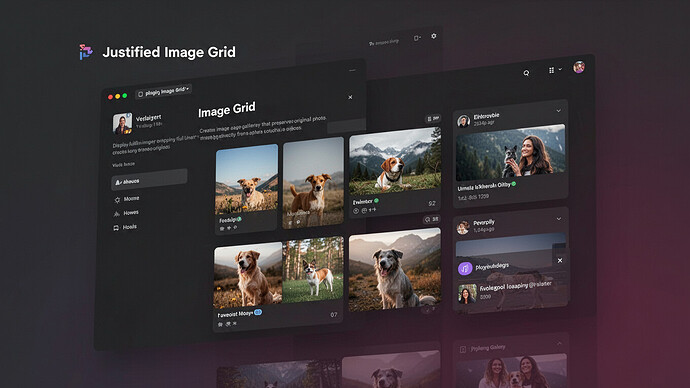Click the Feedsip caption
This screenshot has height=388, width=690.
[228, 220]
